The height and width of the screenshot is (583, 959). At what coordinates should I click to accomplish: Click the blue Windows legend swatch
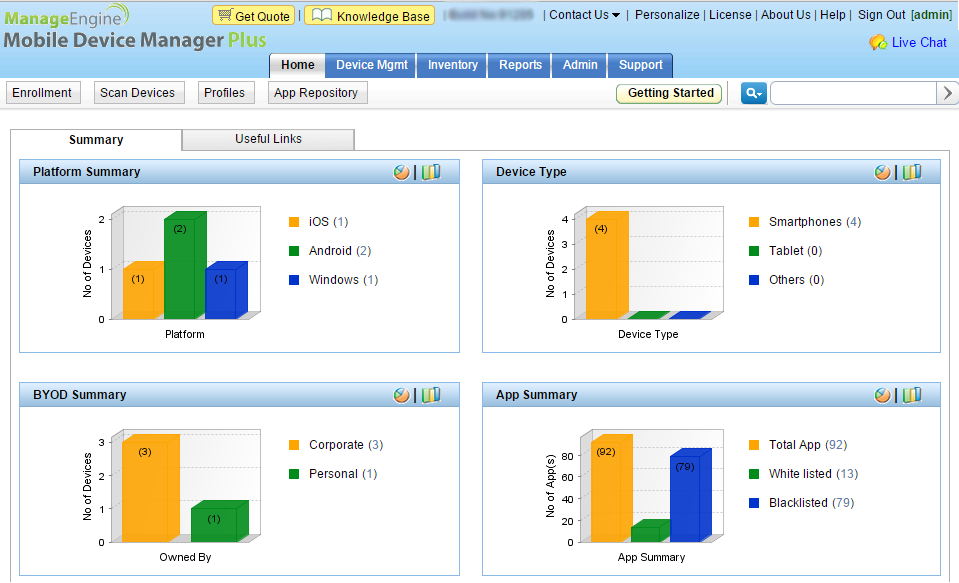[x=294, y=280]
